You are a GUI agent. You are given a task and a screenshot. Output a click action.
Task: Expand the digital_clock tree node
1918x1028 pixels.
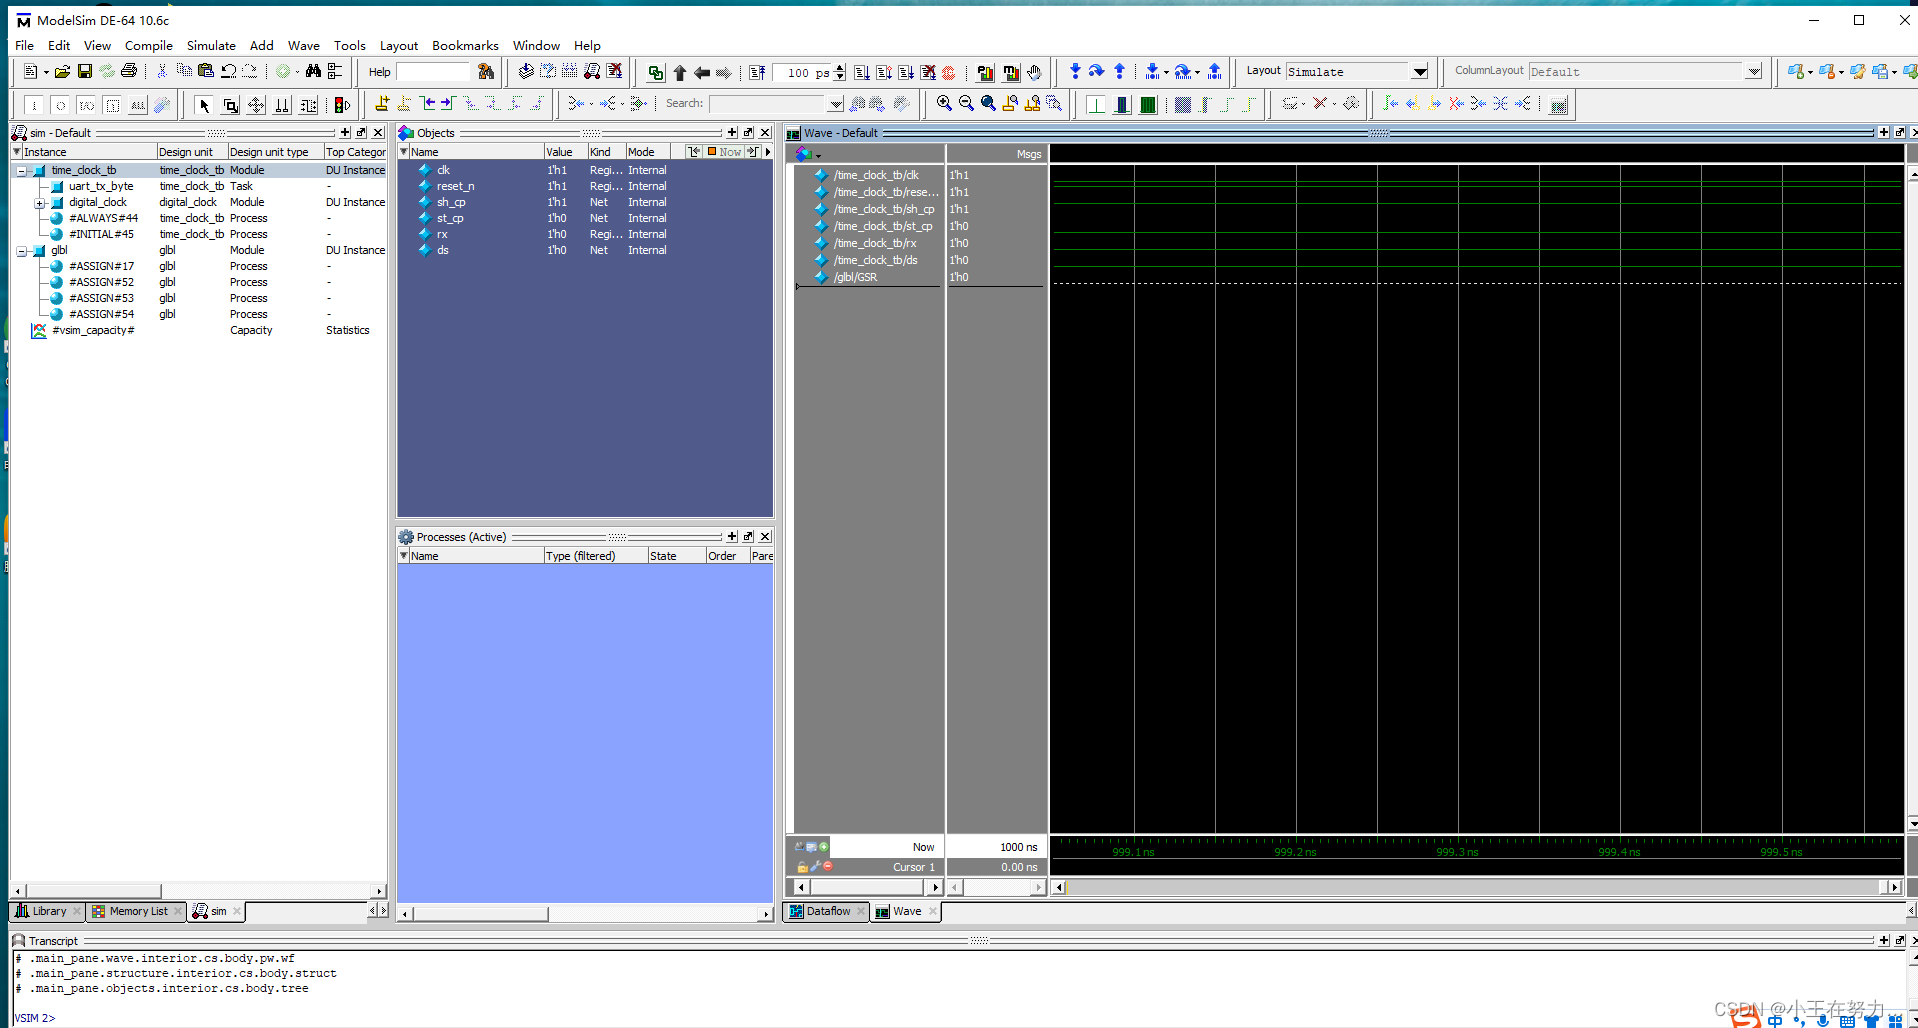pos(39,203)
